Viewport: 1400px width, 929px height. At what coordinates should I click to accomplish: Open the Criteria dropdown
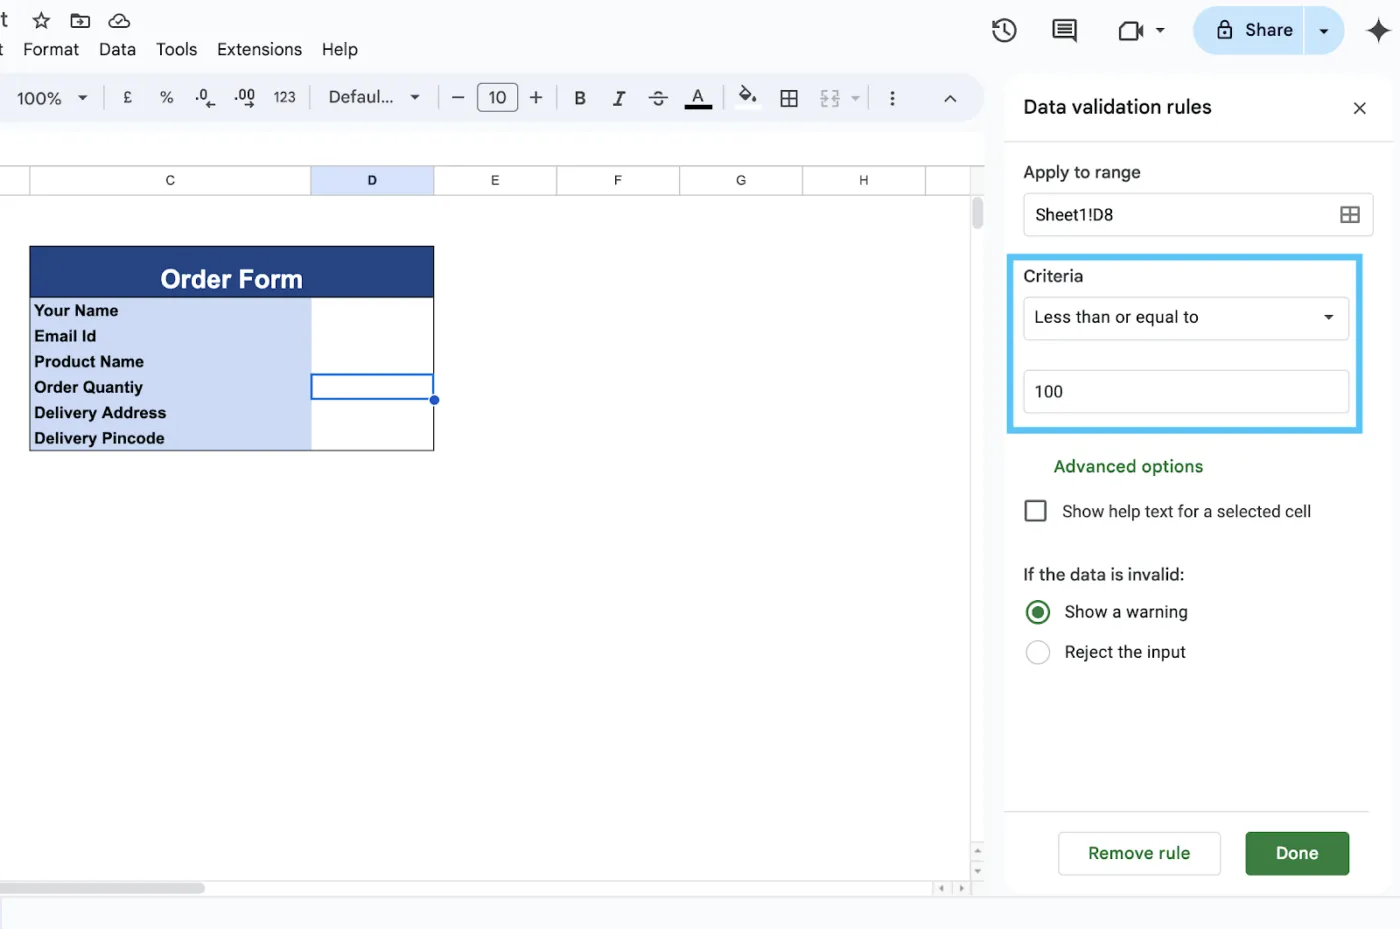click(x=1185, y=317)
